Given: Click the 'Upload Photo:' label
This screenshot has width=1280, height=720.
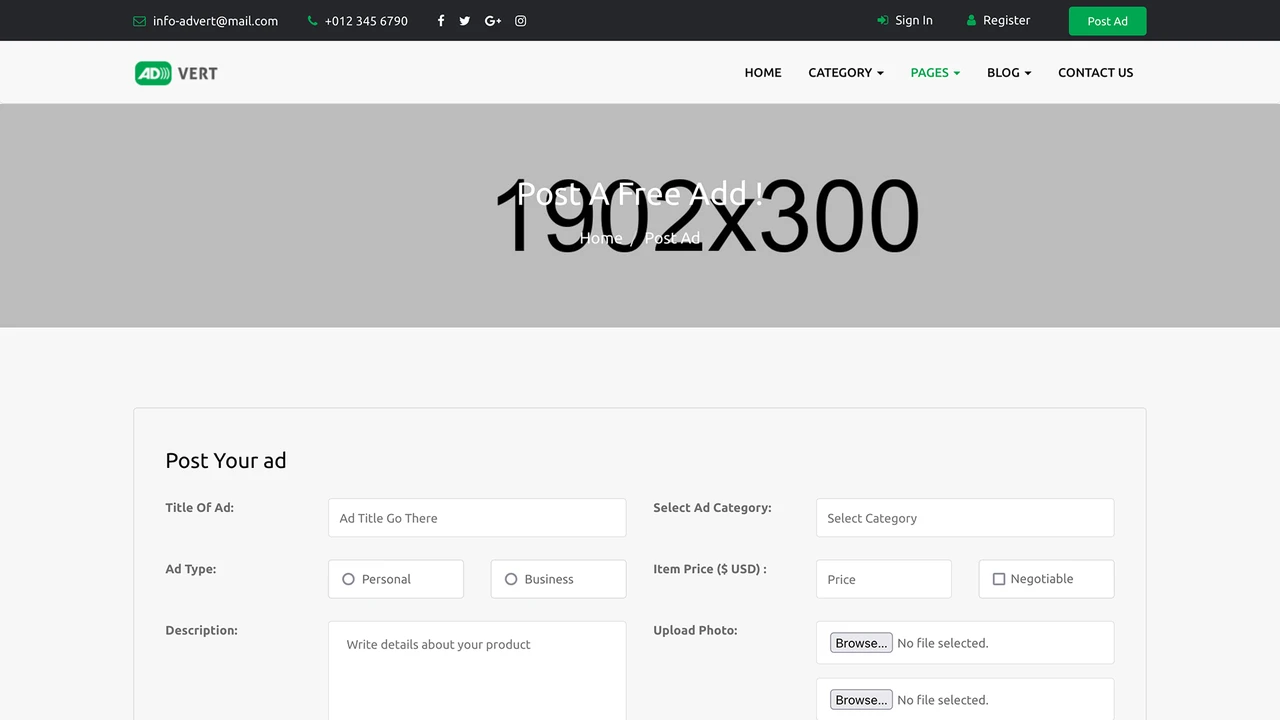Looking at the screenshot, I should 695,630.
